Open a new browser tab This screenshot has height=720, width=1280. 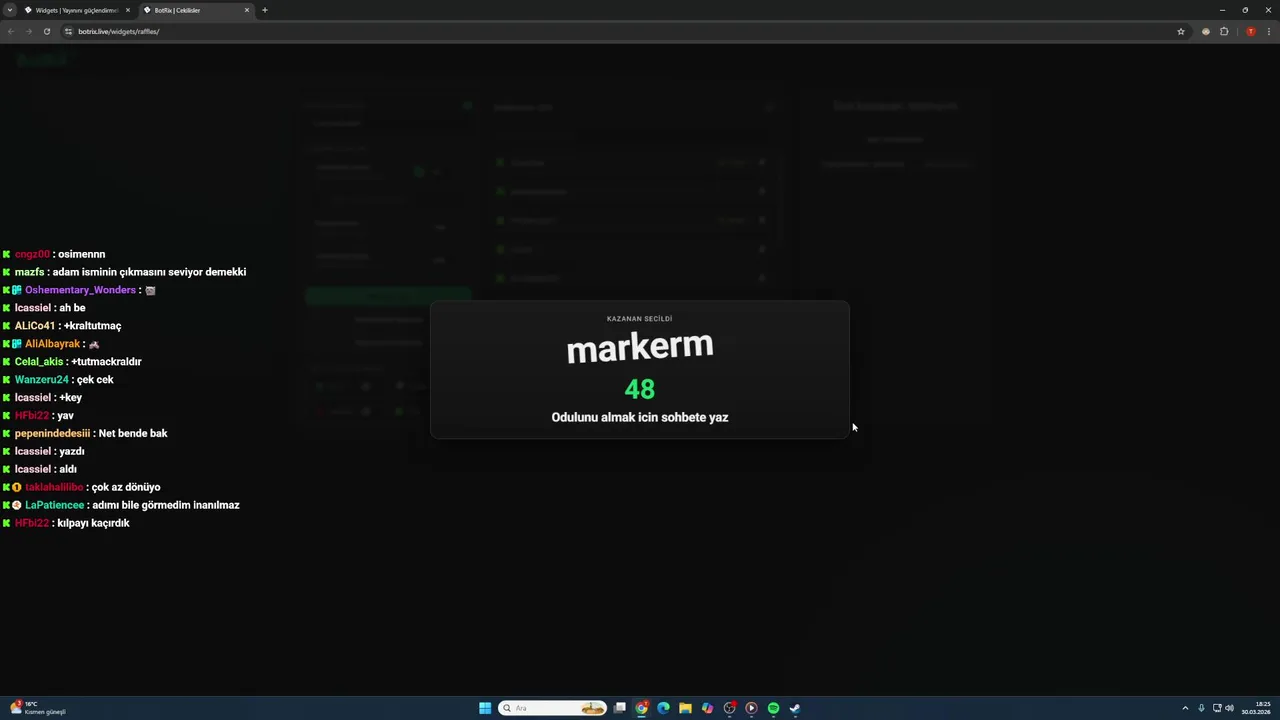click(265, 10)
